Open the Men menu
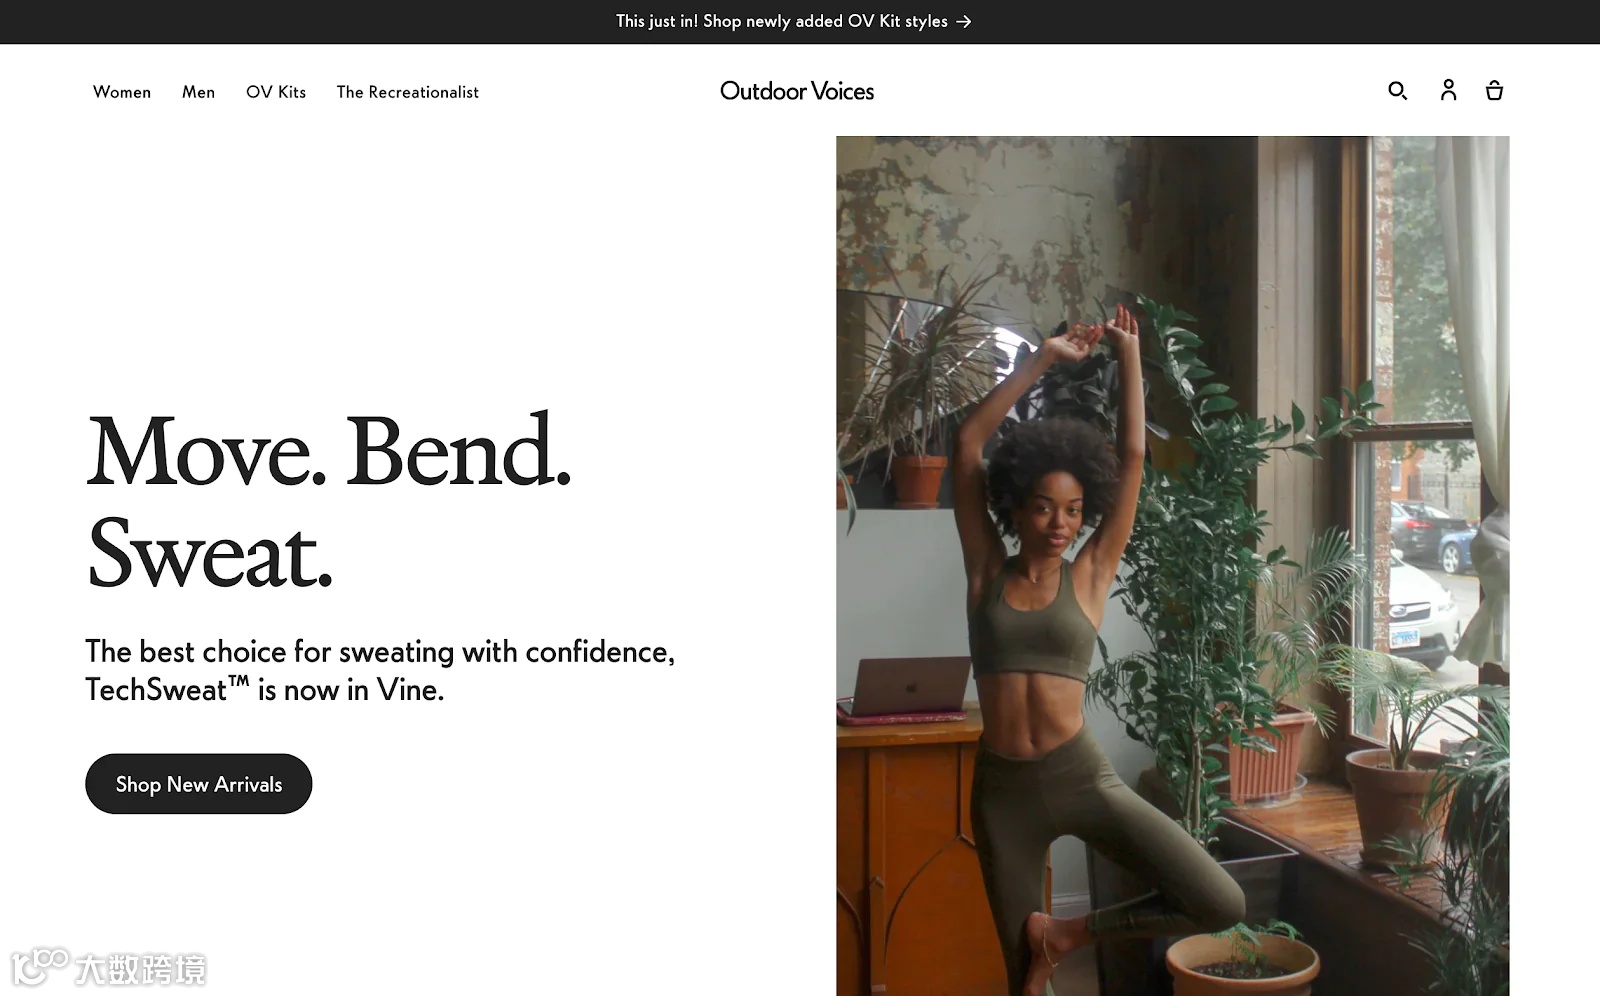The image size is (1600, 996). tap(198, 92)
